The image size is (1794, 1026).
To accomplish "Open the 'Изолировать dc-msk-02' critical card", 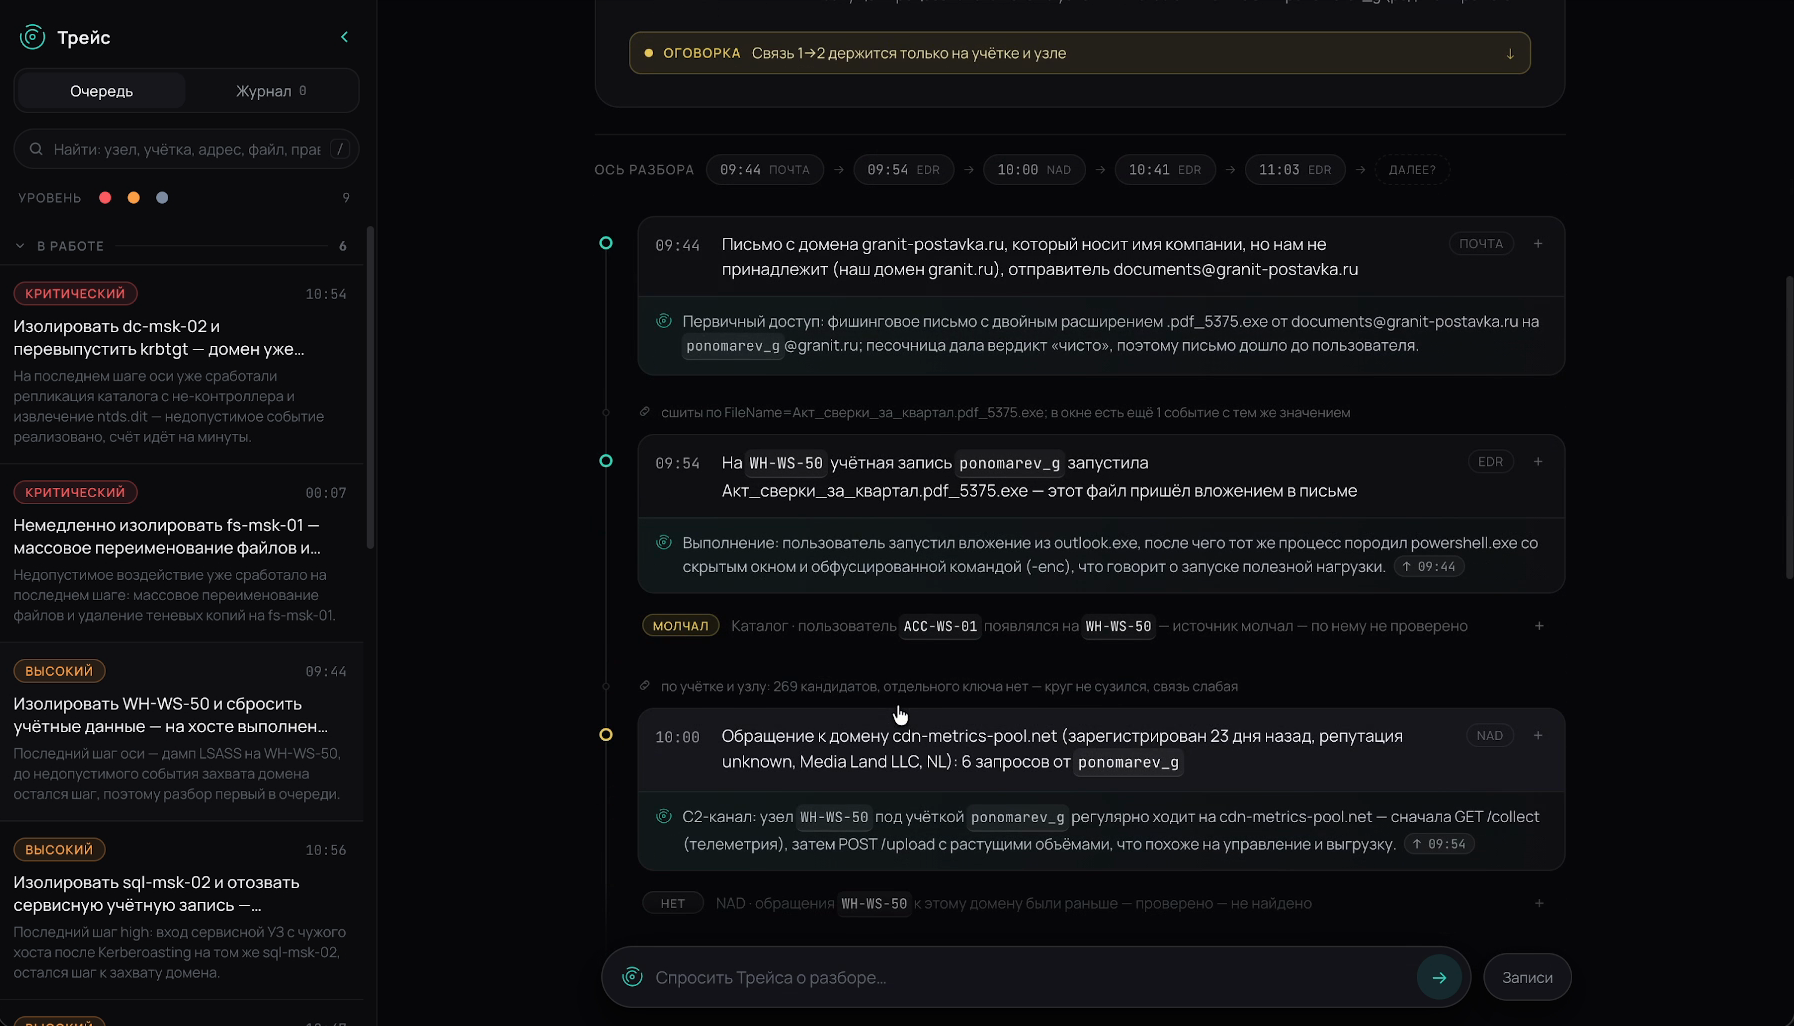I will pos(181,364).
